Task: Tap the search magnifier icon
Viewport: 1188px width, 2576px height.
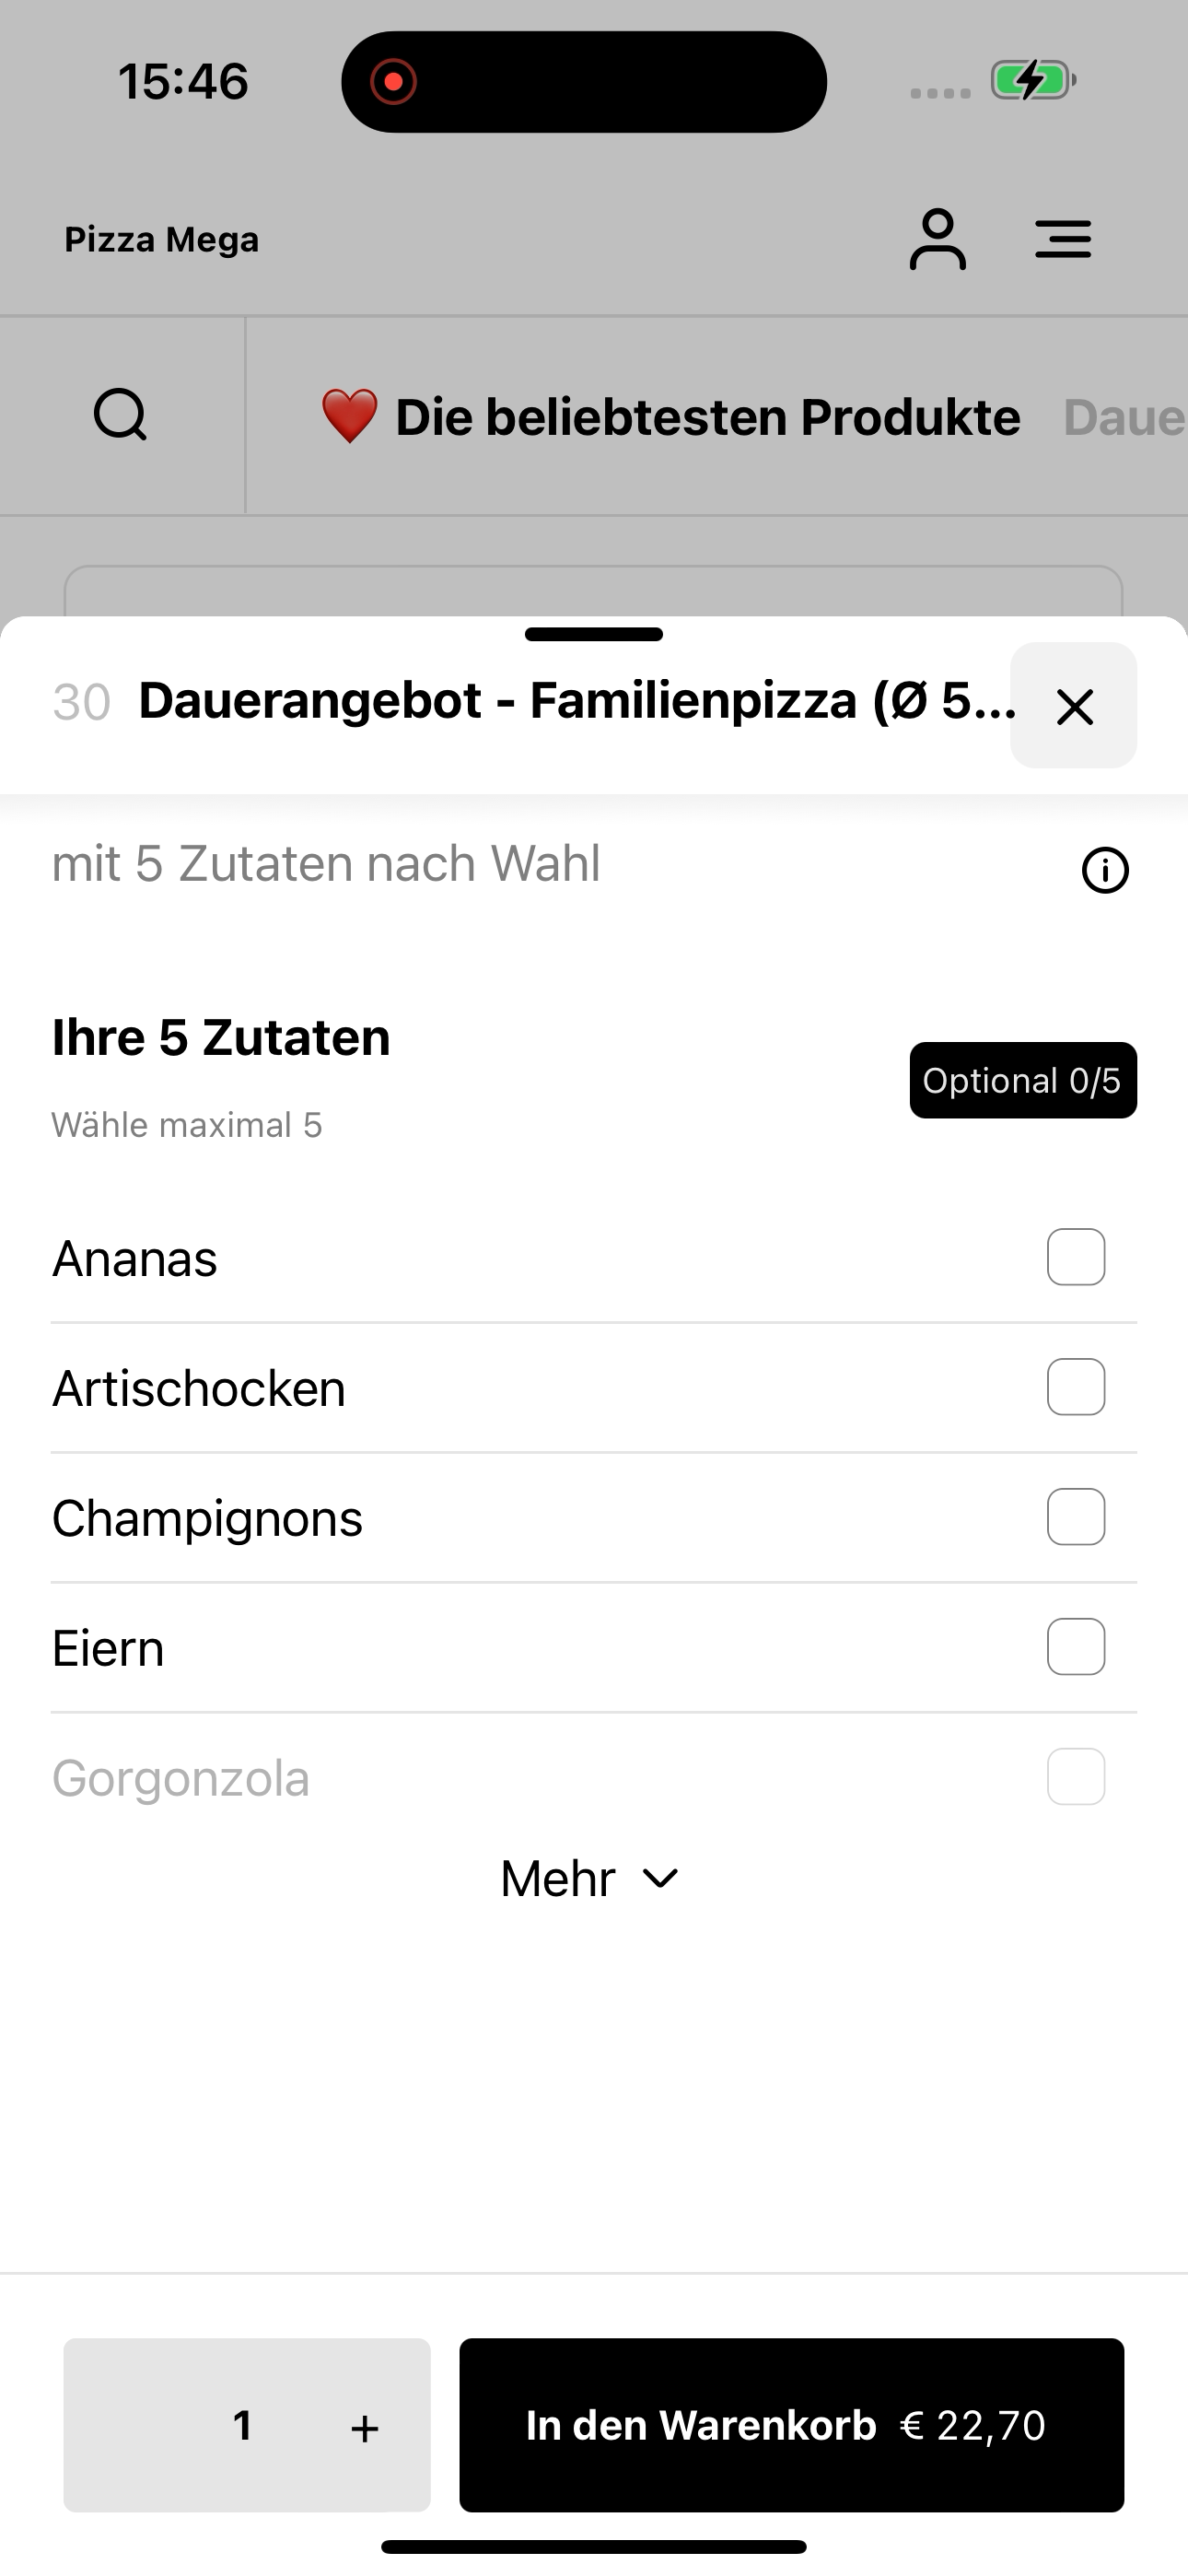Action: 121,415
